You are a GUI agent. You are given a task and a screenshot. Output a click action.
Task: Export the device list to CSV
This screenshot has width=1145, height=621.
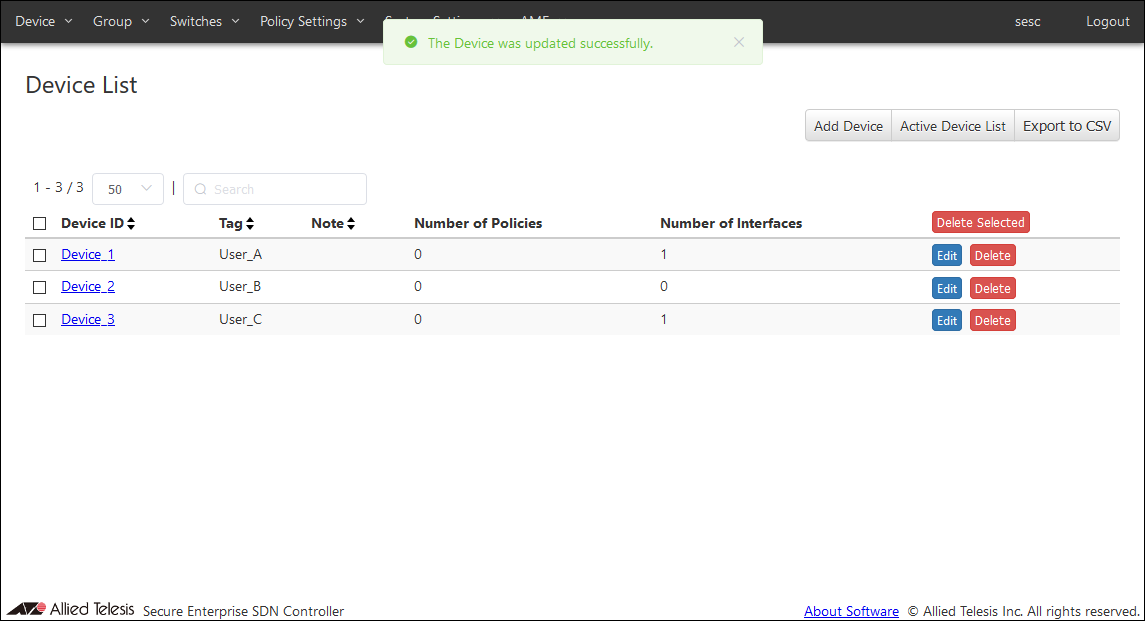tap(1066, 126)
